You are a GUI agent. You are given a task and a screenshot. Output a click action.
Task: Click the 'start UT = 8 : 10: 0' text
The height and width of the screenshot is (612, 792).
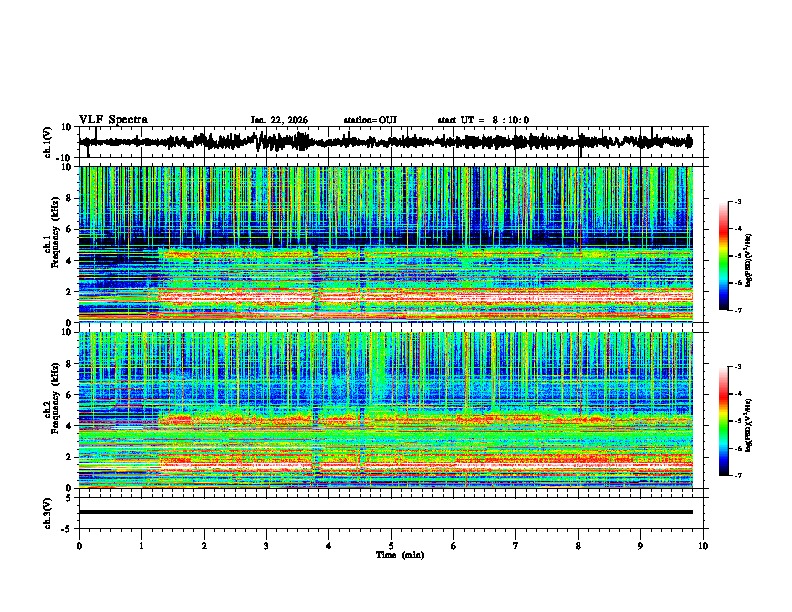tap(483, 120)
